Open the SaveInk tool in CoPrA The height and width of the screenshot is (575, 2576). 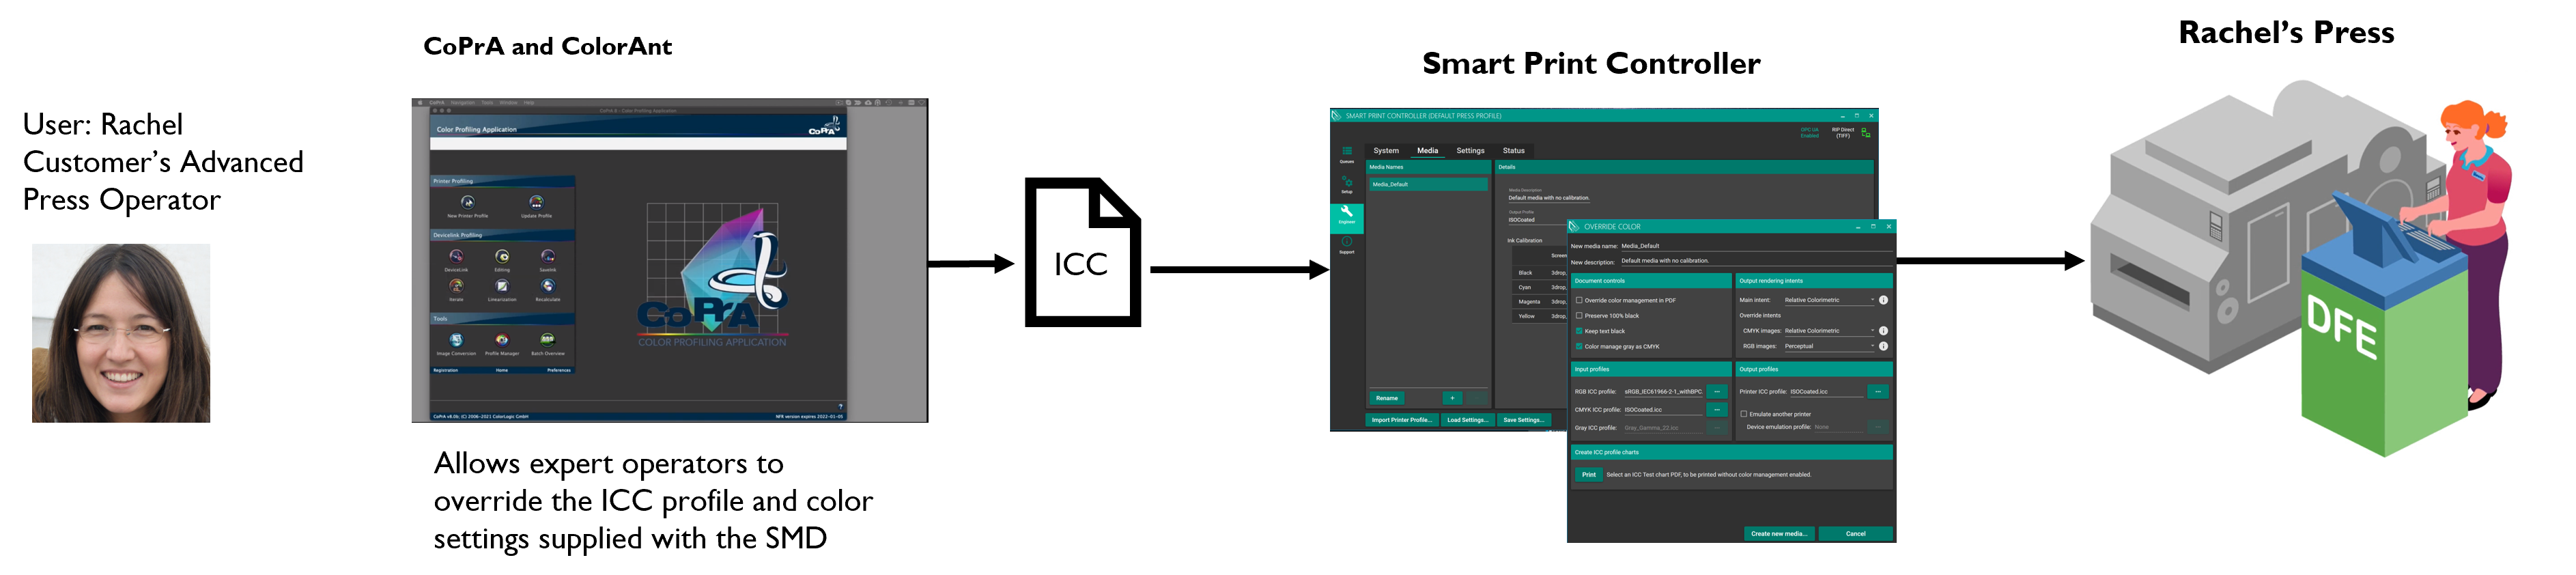(548, 260)
